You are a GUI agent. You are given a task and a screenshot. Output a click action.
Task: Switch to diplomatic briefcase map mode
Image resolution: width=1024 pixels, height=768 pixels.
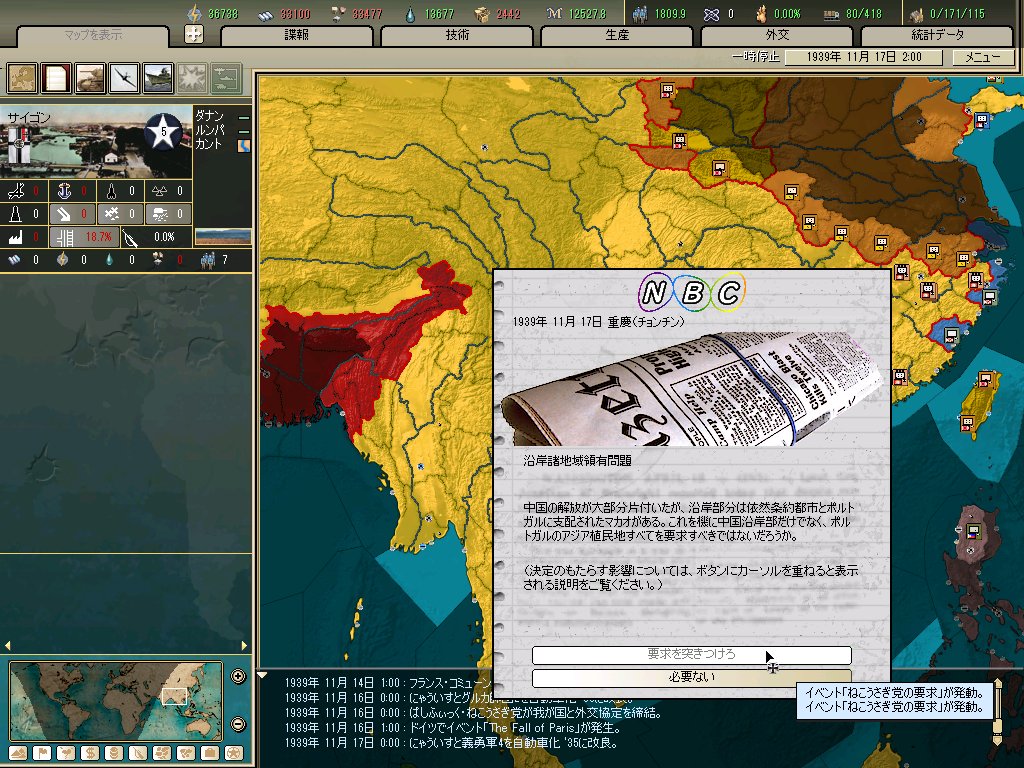point(210,753)
